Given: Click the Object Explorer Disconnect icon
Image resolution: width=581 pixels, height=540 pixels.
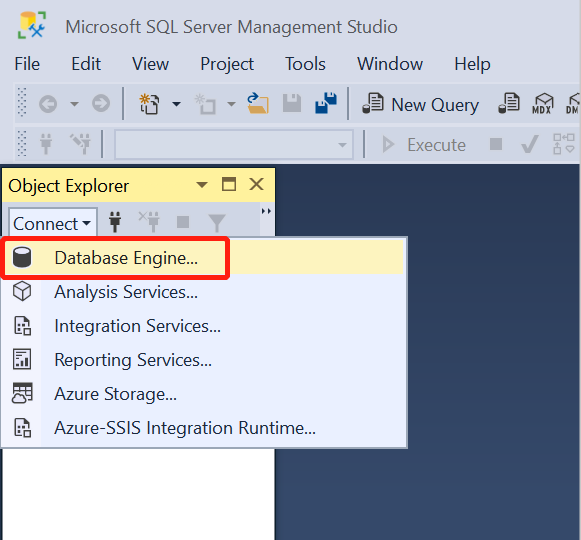Looking at the screenshot, I should click(149, 221).
